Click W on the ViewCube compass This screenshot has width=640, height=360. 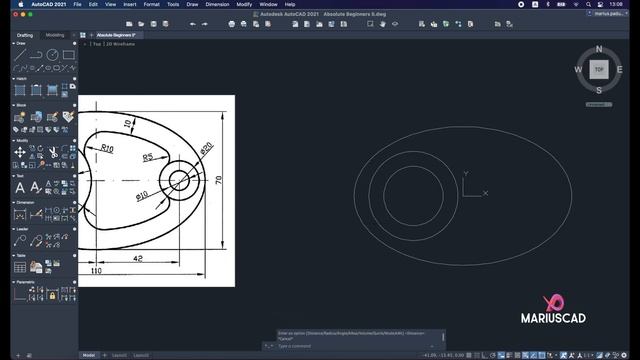pyautogui.click(x=578, y=69)
